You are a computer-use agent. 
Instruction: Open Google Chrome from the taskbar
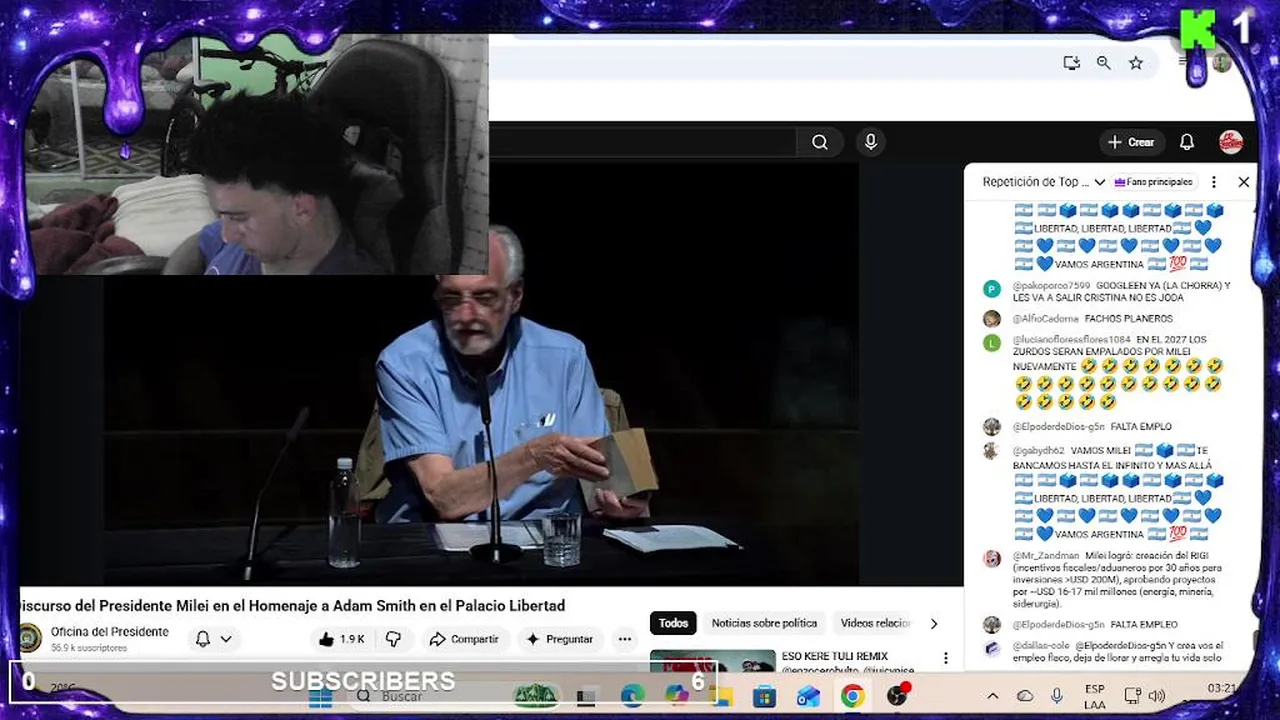tap(852, 696)
